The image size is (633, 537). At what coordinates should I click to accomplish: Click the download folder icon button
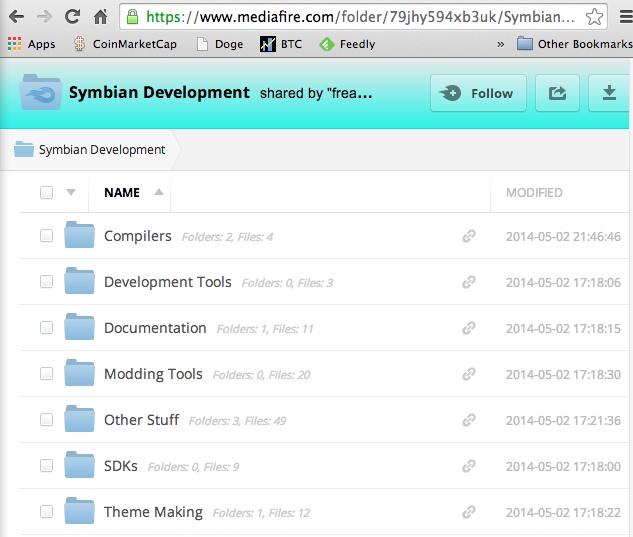[609, 93]
